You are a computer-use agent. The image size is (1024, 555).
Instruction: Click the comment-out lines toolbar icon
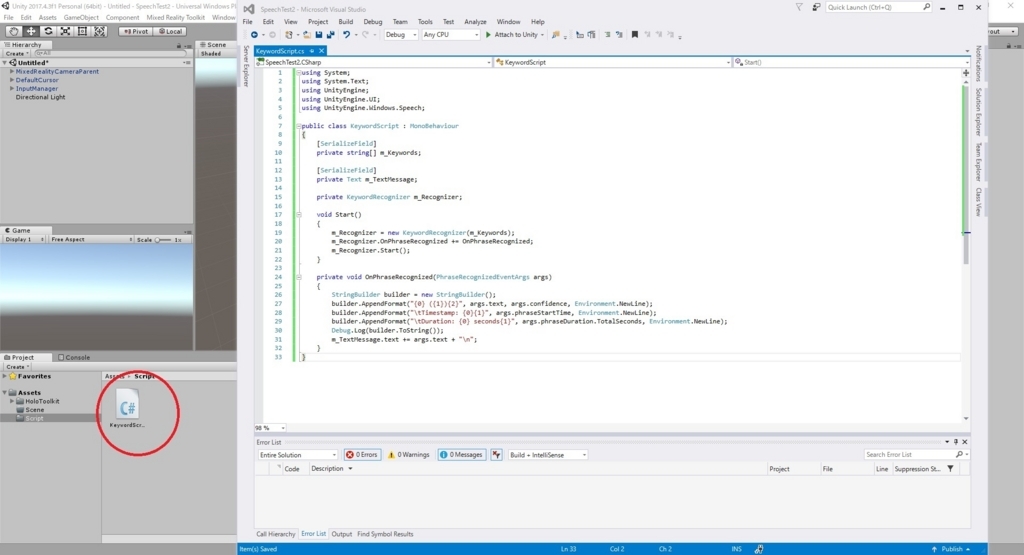click(x=607, y=35)
